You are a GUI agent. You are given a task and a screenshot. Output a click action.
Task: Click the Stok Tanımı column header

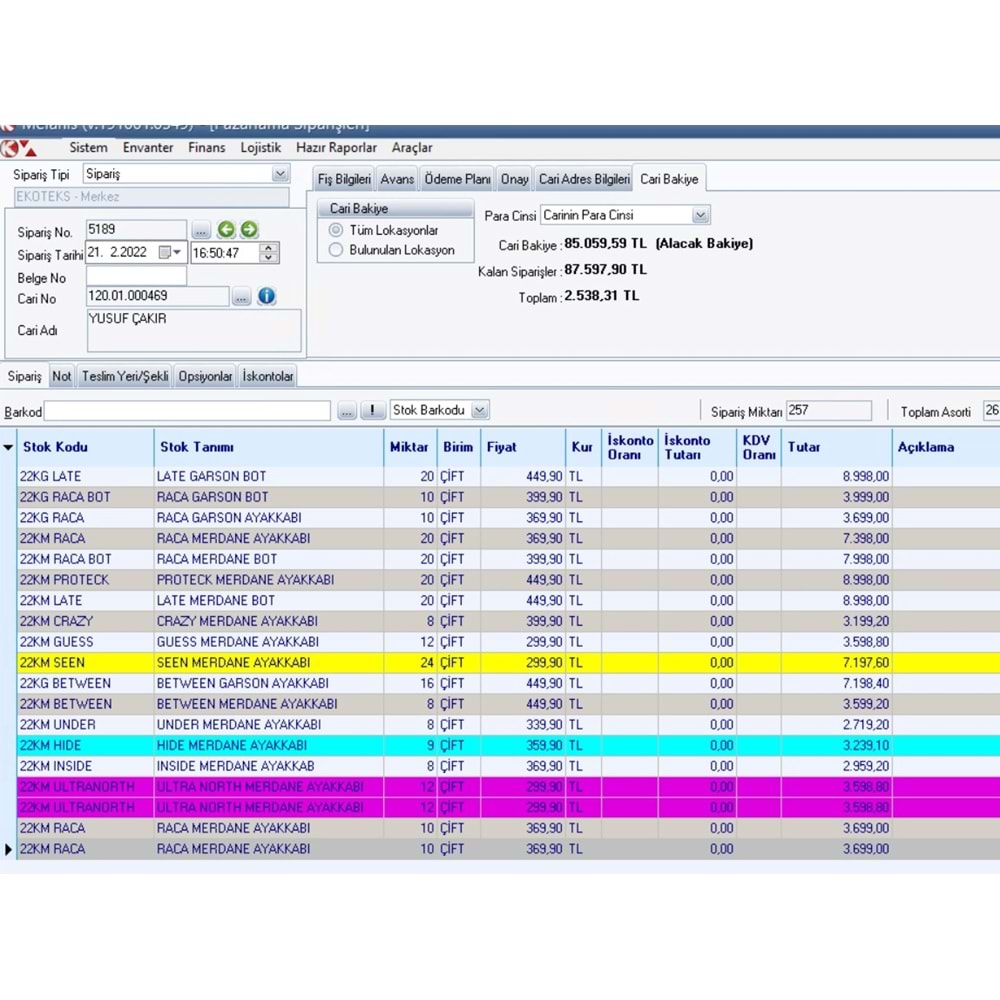coord(269,448)
